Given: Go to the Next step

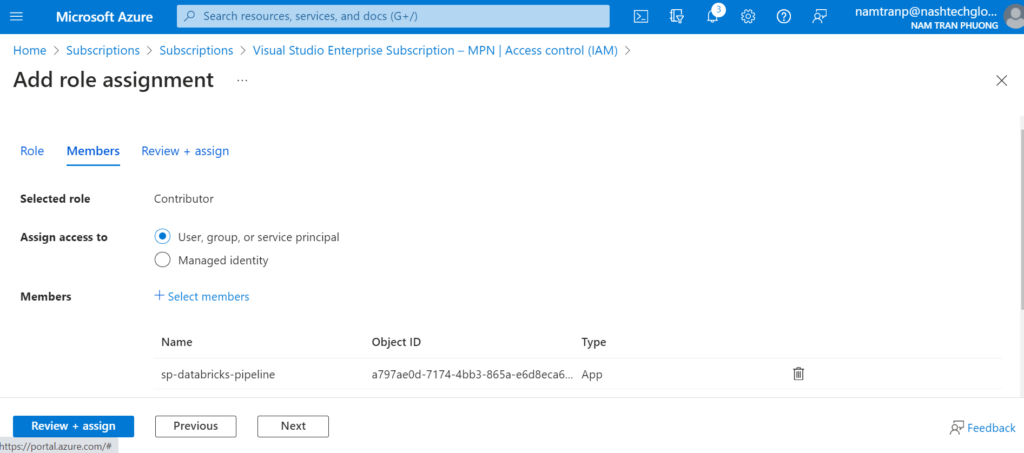Looking at the screenshot, I should (293, 426).
